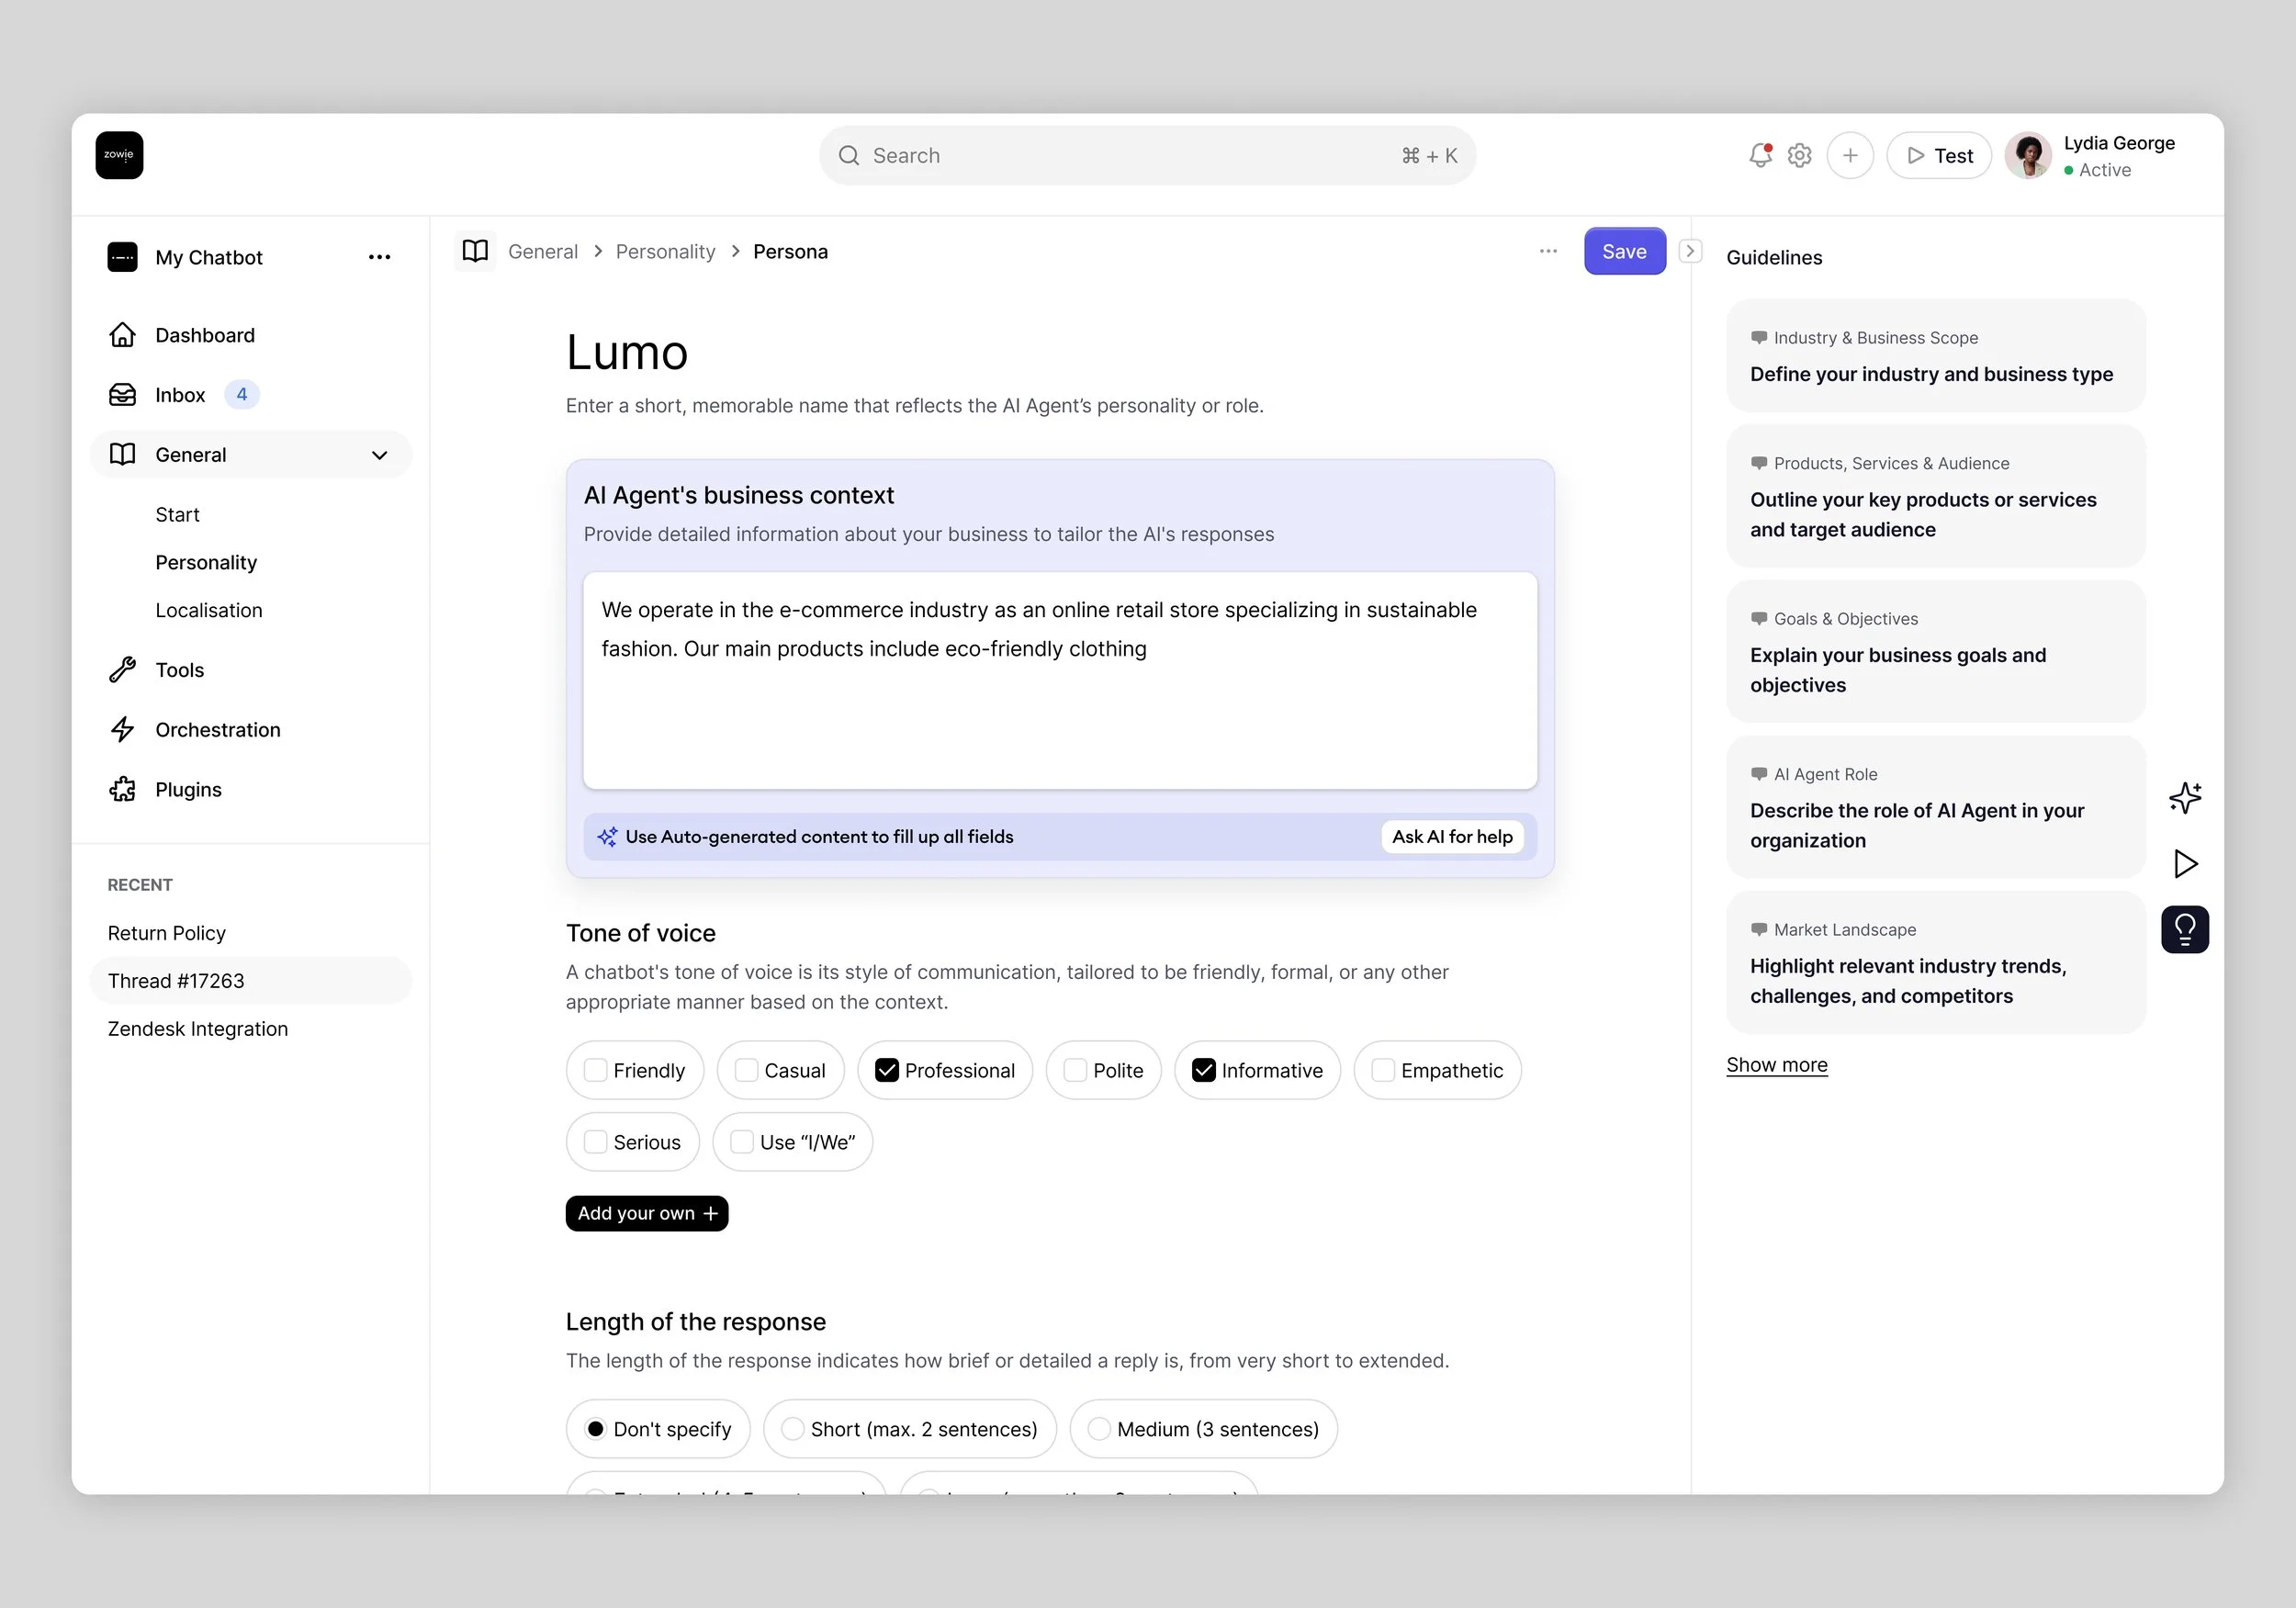Collapse the Guidelines panel with the arrow

tap(1690, 251)
